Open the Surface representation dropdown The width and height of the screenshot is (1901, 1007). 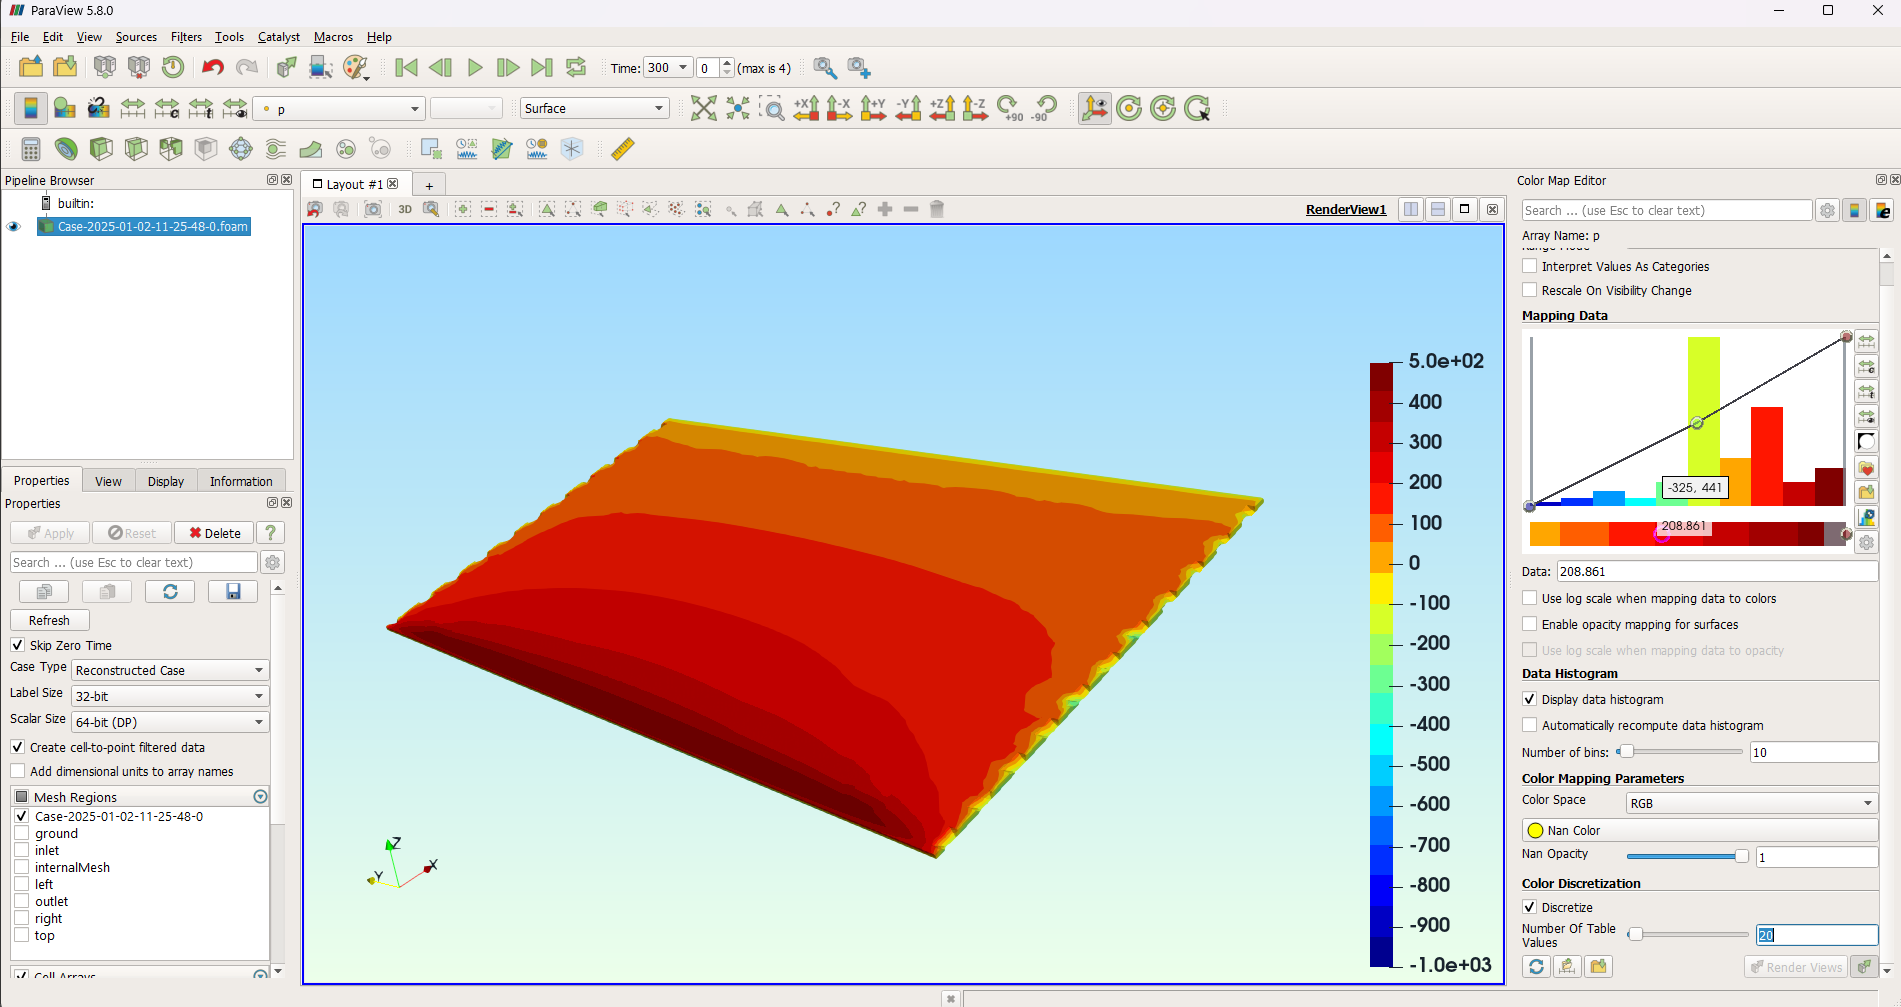click(595, 108)
